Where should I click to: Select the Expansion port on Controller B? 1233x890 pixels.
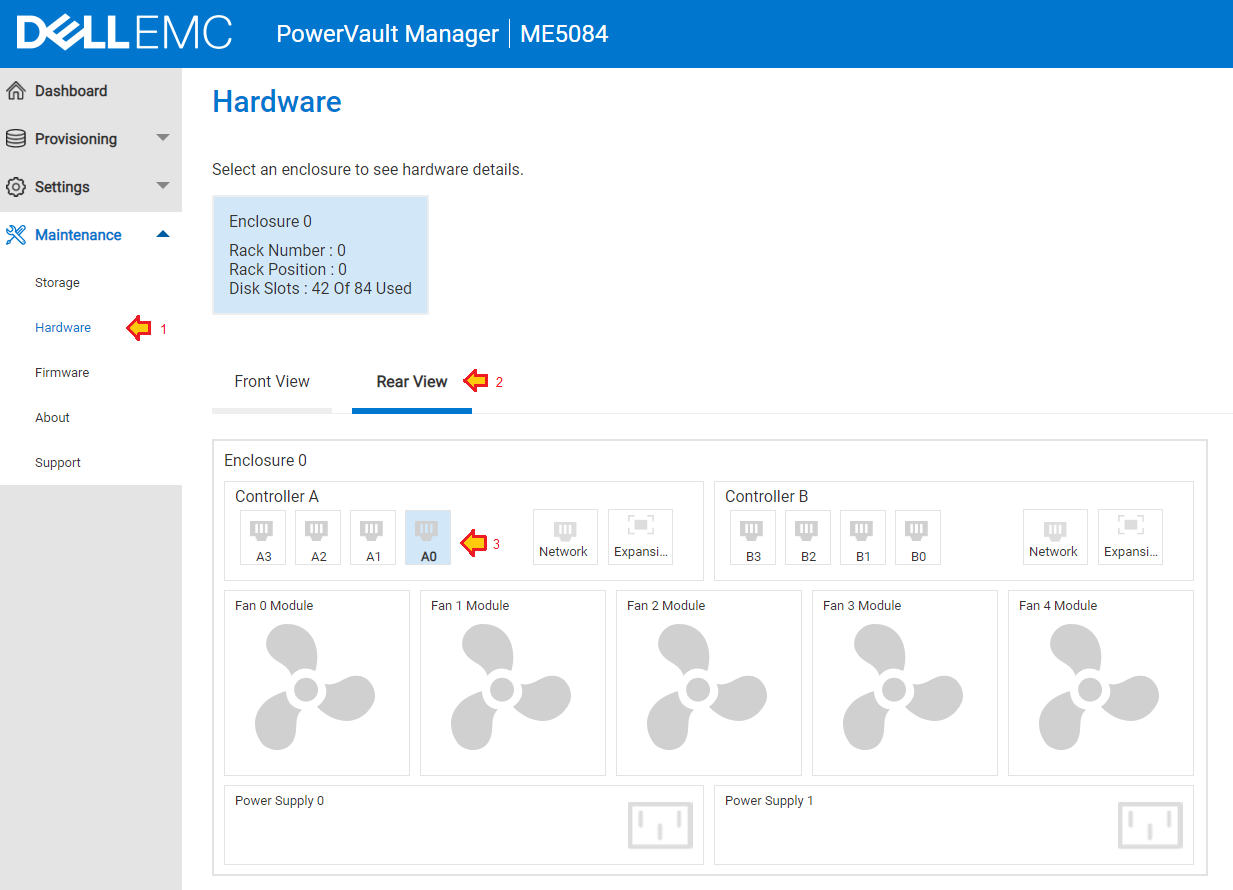(x=1130, y=536)
